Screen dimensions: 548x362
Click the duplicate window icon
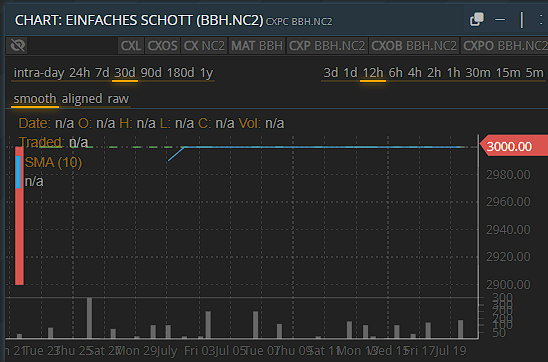tap(477, 19)
